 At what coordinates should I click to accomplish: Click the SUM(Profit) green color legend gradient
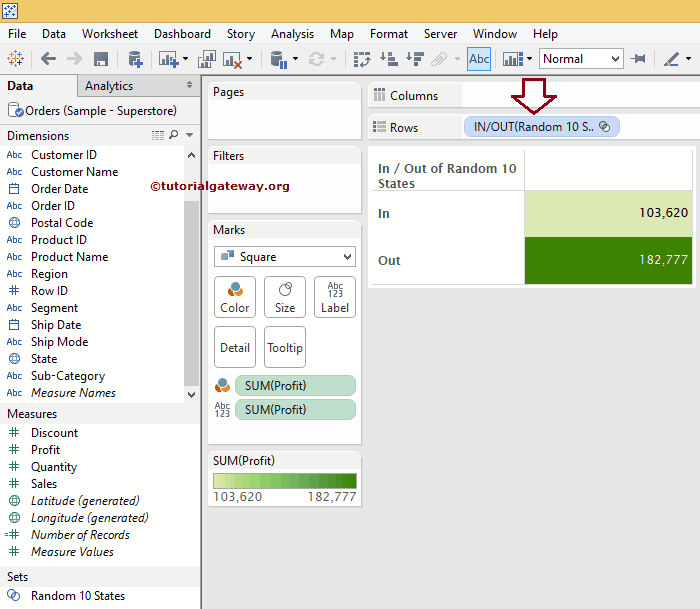click(x=284, y=481)
